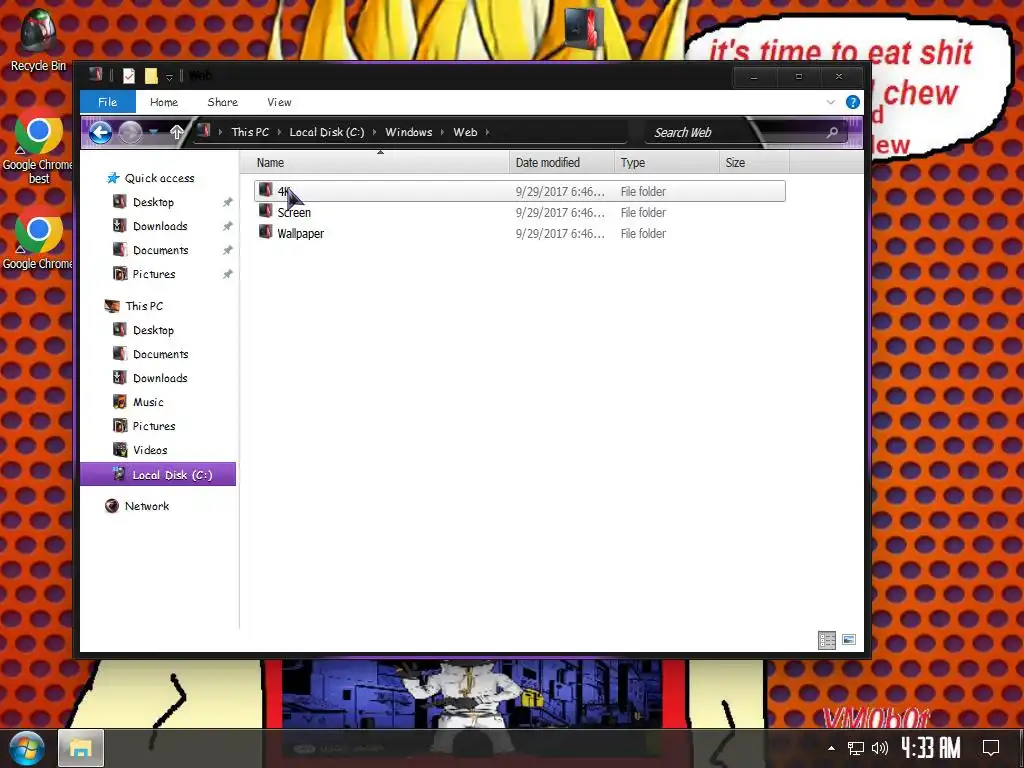The width and height of the screenshot is (1024, 768).
Task: Click the Screen folder icon
Action: 265,211
